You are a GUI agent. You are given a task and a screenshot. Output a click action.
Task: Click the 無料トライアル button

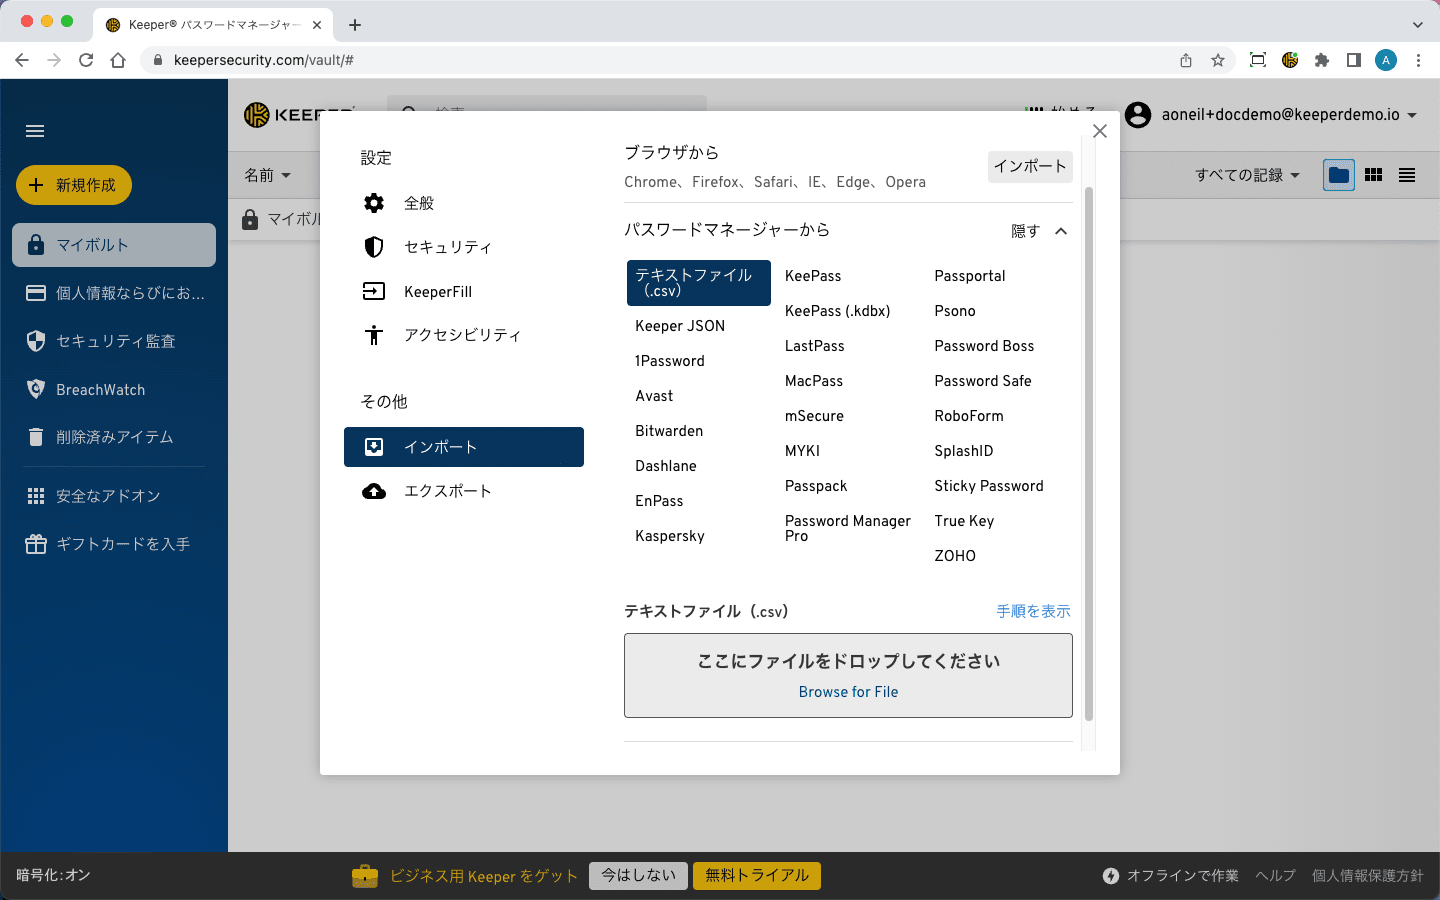(757, 875)
